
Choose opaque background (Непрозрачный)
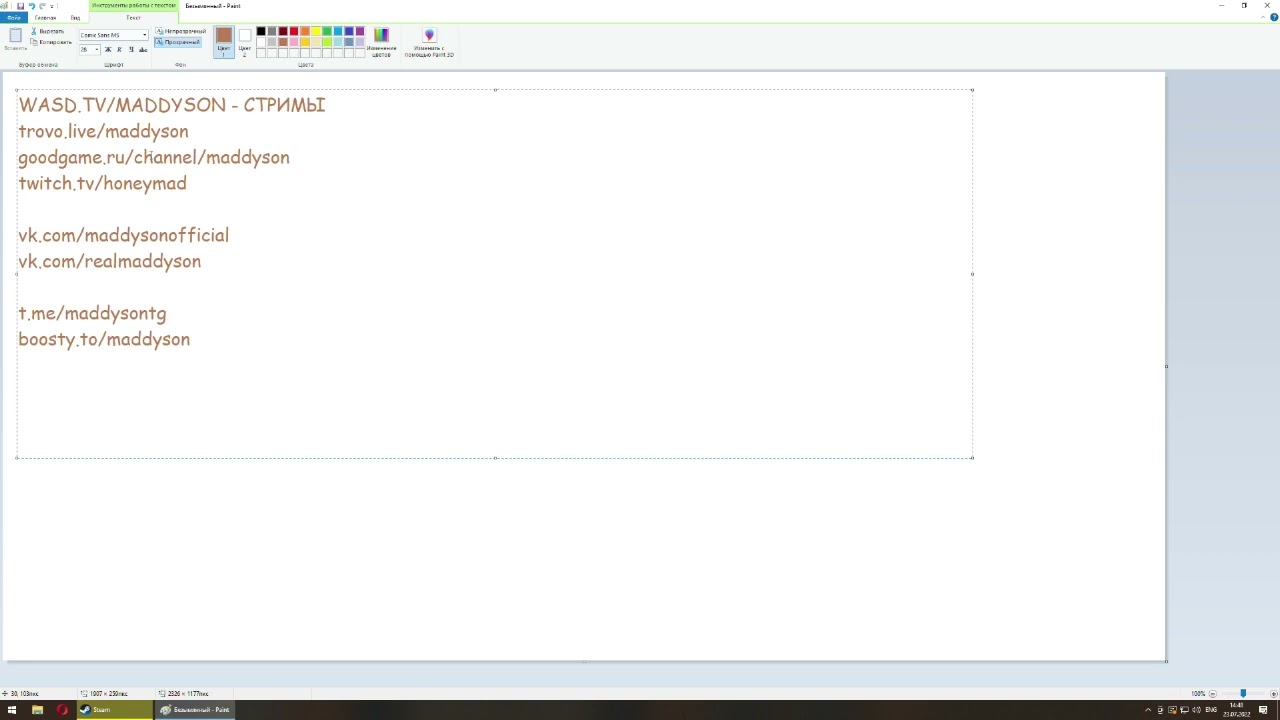pyautogui.click(x=180, y=32)
